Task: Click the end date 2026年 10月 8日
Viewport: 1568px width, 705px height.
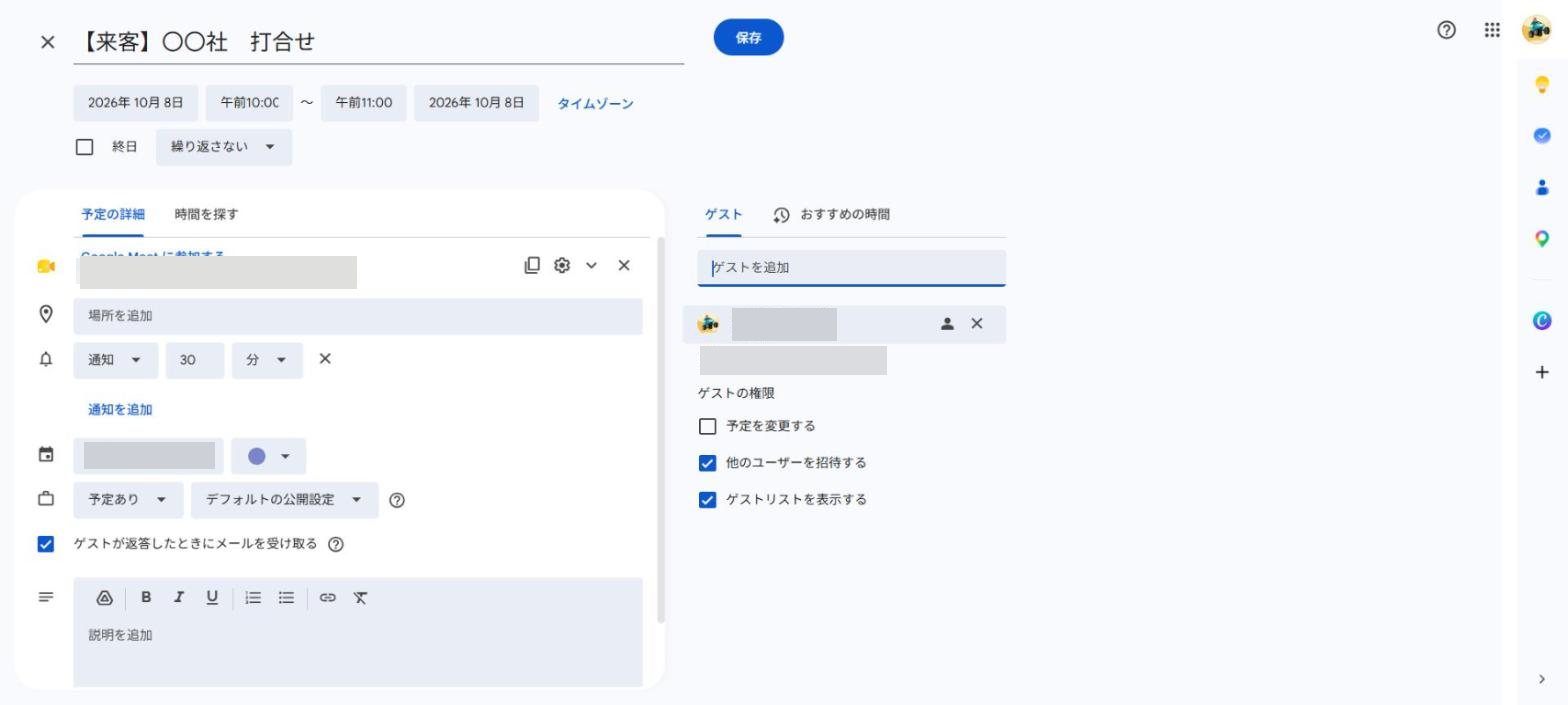Action: pos(476,103)
